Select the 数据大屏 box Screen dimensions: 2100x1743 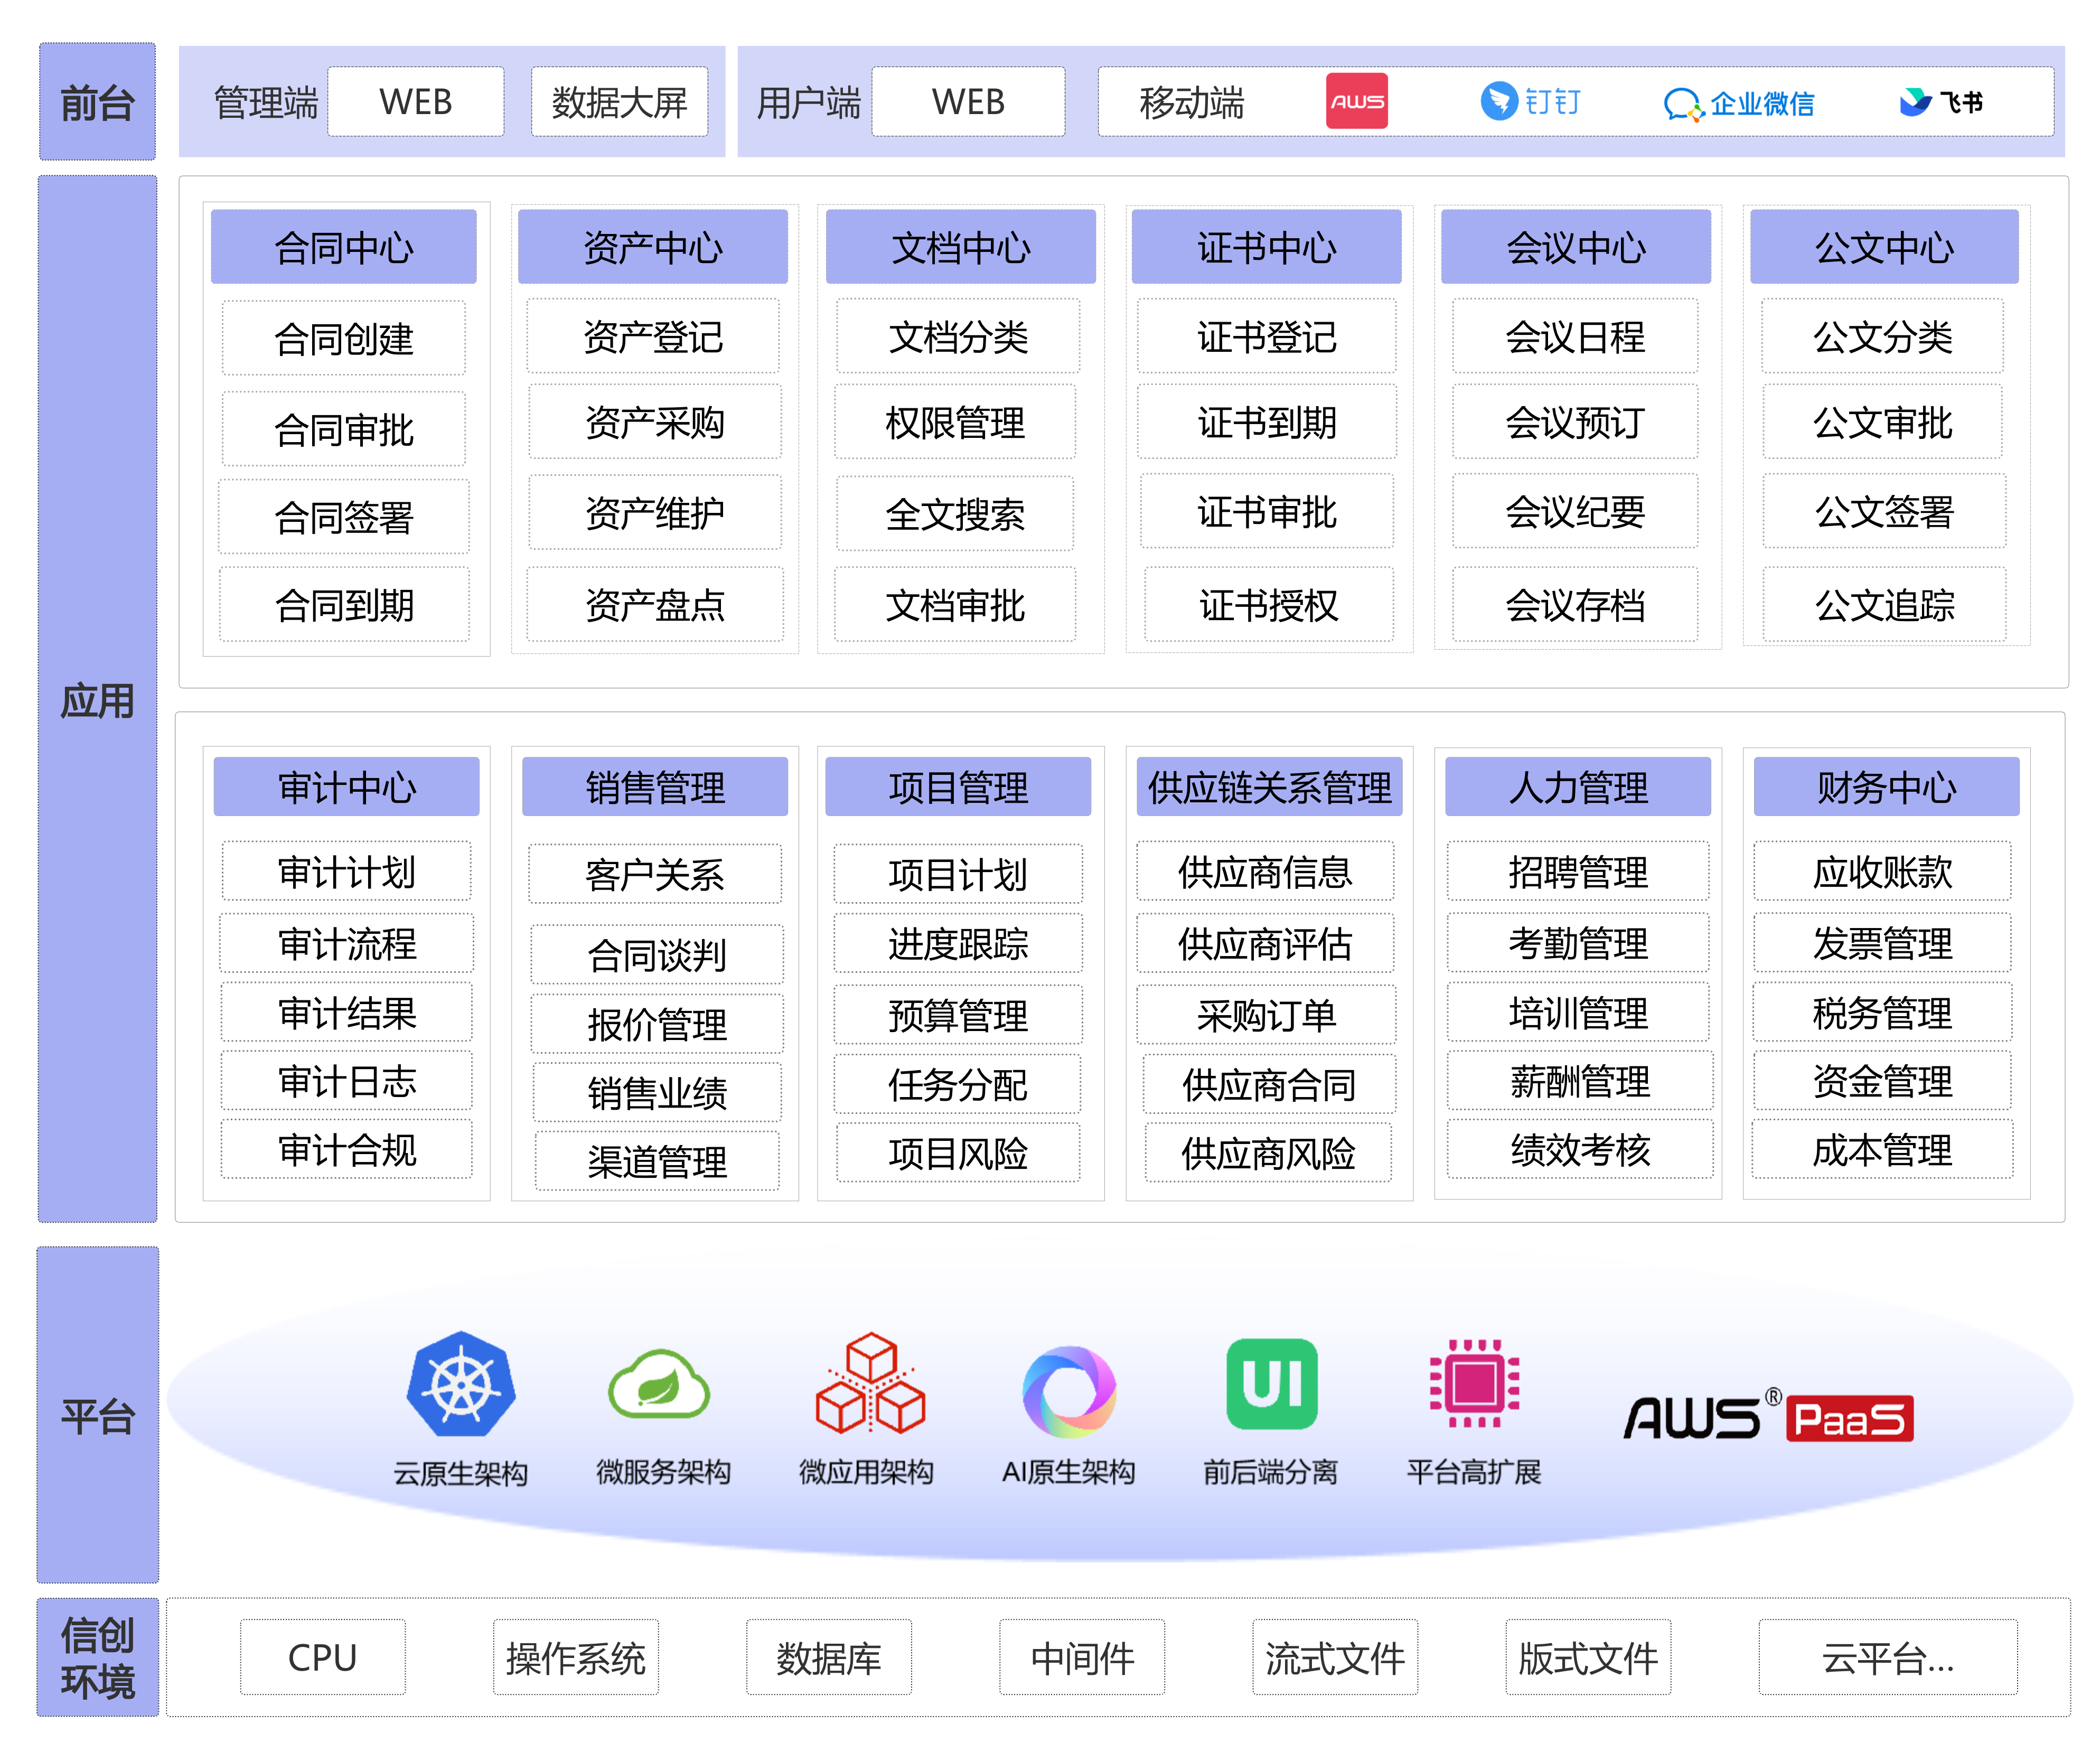(x=619, y=102)
